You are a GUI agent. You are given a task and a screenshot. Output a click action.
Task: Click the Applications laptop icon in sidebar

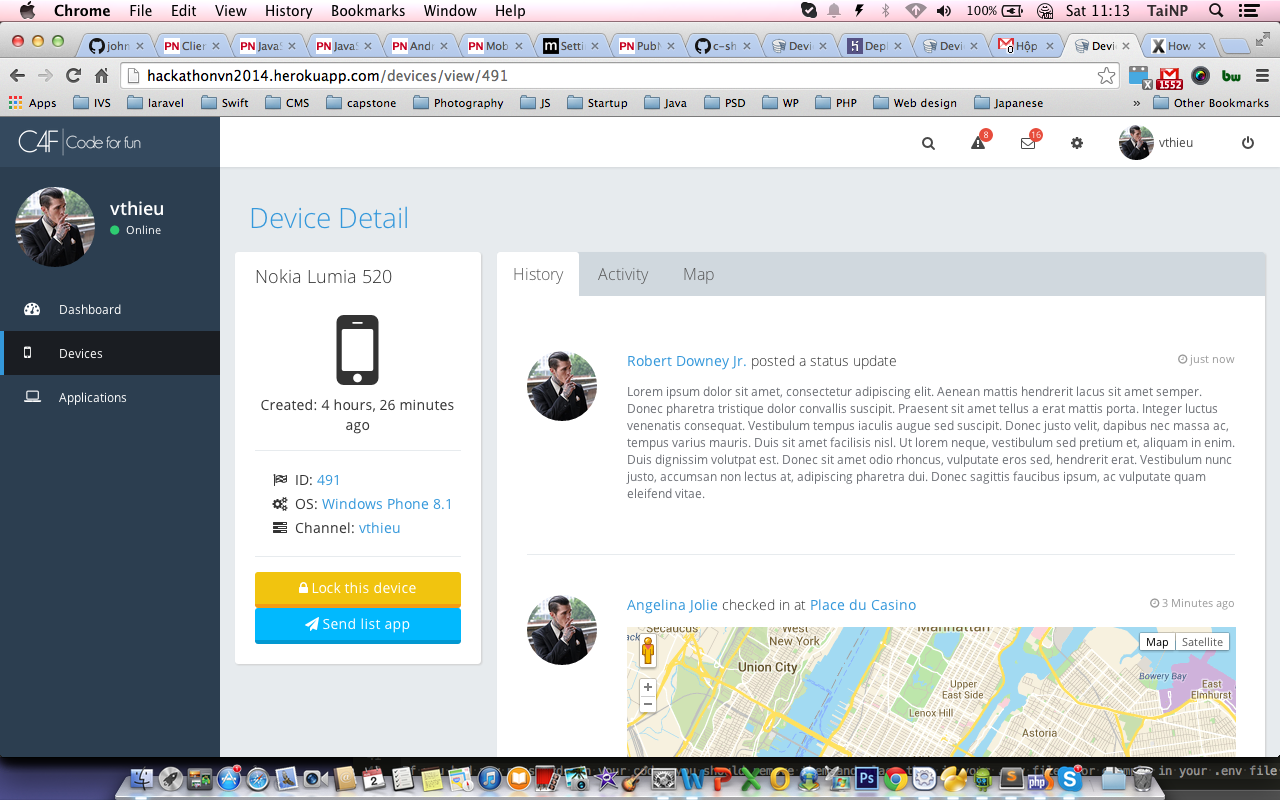[32, 397]
